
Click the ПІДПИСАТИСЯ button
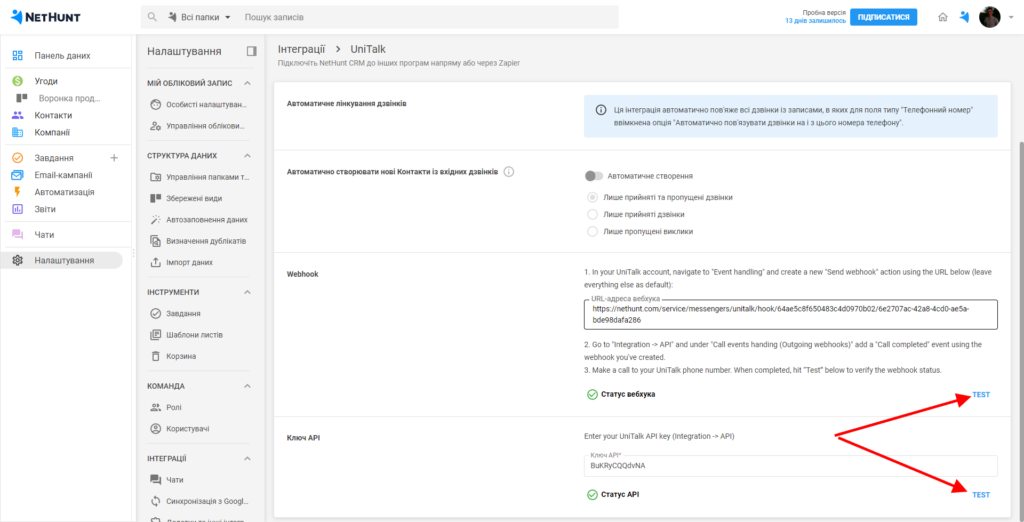(883, 17)
